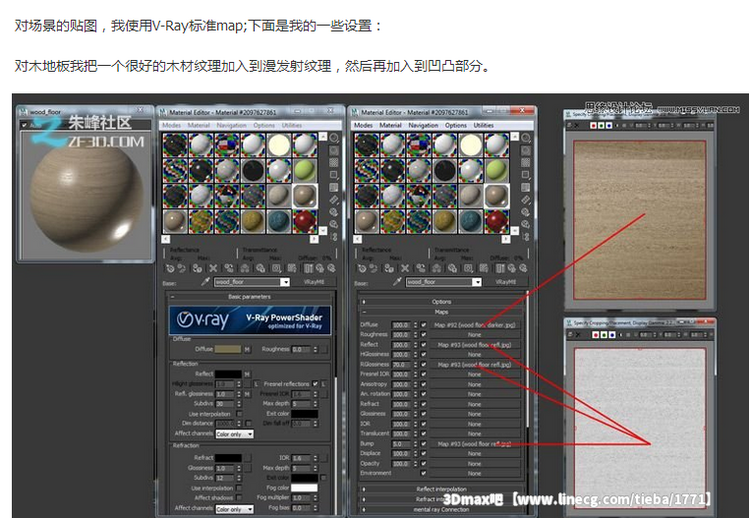Image resolution: width=750 pixels, height=518 pixels.
Task: Expand mental ray Connection rollout
Action: (441, 510)
